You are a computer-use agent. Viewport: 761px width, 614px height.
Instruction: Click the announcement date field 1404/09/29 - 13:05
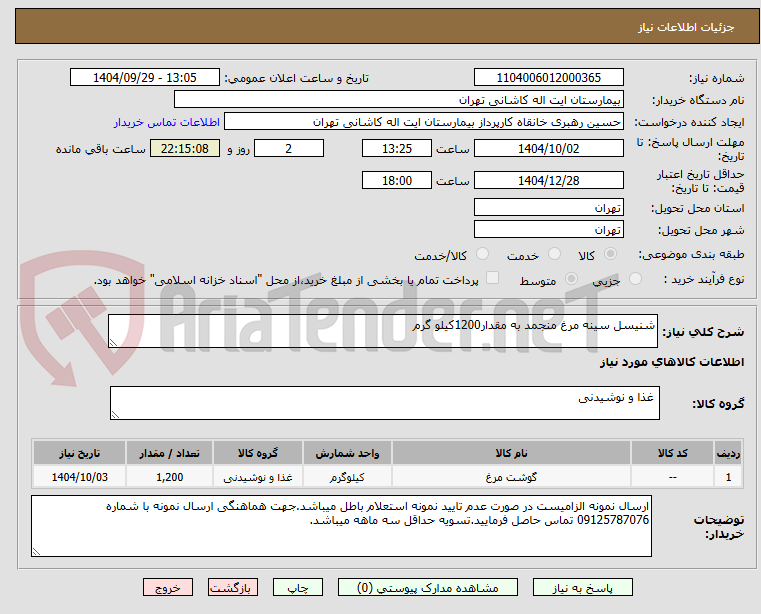tap(145, 78)
